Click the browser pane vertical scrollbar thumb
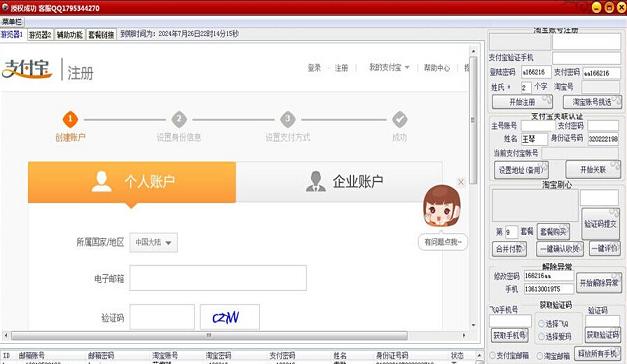Screen dimensions: 627x364 click(x=473, y=120)
